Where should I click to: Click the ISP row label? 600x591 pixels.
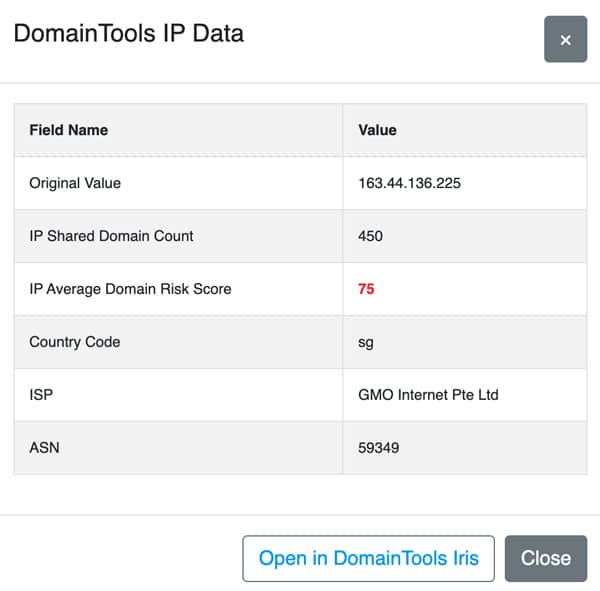click(x=41, y=395)
